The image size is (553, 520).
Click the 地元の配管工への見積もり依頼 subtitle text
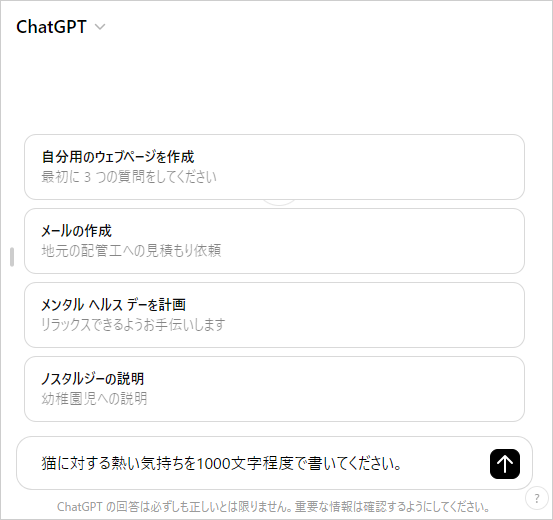coord(131,251)
